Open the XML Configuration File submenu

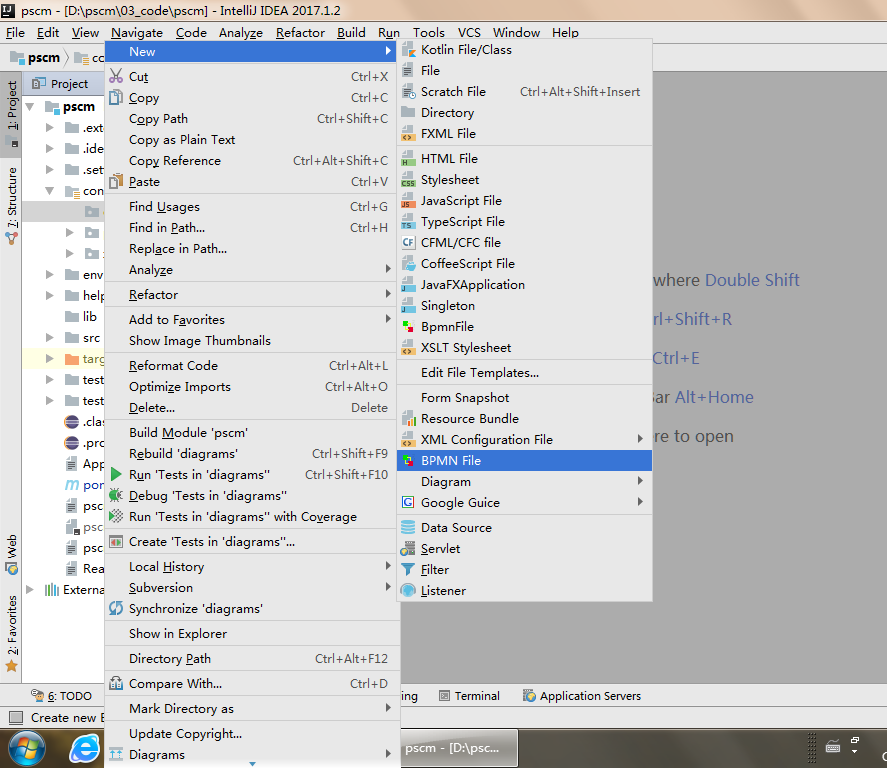pyautogui.click(x=524, y=439)
